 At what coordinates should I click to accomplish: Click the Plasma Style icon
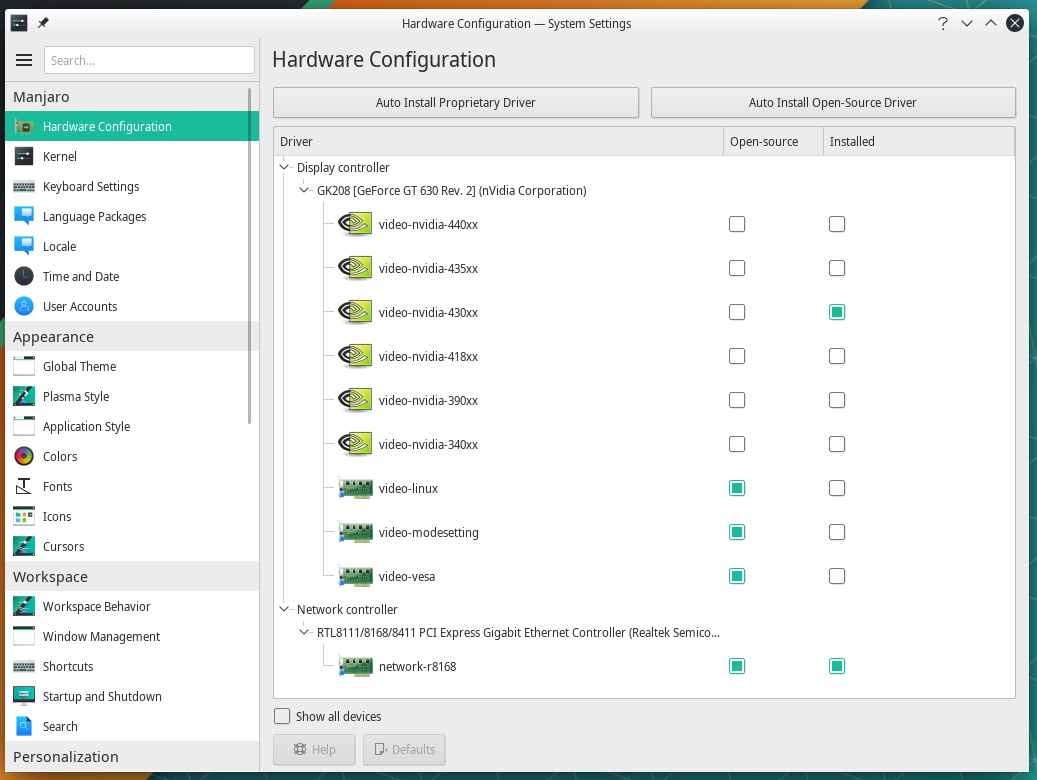pyautogui.click(x=24, y=396)
